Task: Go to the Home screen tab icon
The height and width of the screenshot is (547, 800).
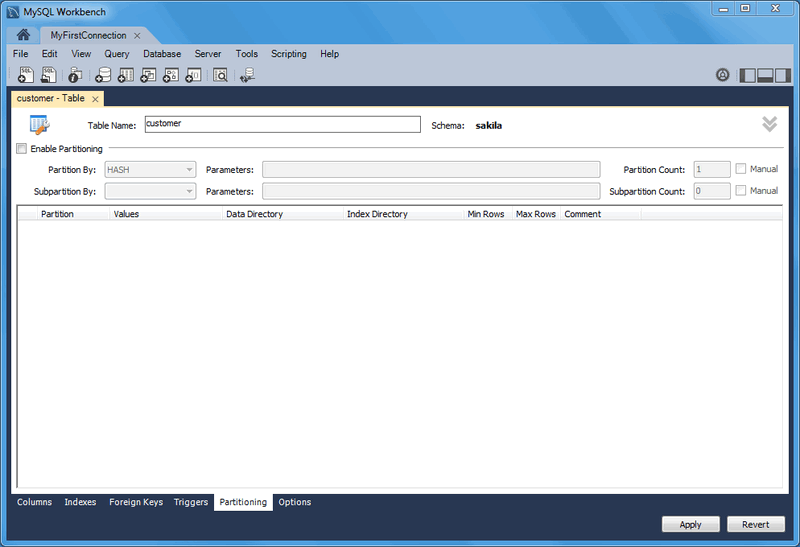Action: [x=23, y=35]
